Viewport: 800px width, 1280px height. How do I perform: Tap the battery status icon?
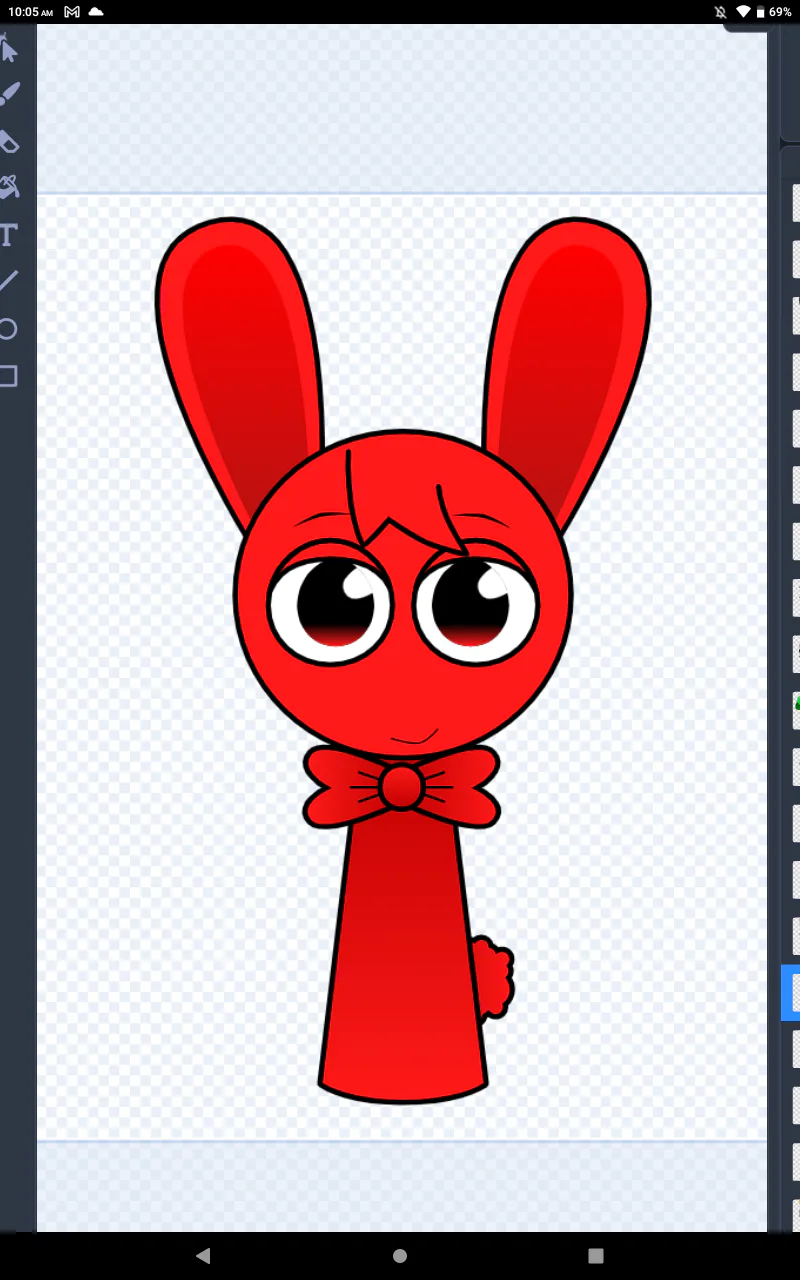(759, 12)
